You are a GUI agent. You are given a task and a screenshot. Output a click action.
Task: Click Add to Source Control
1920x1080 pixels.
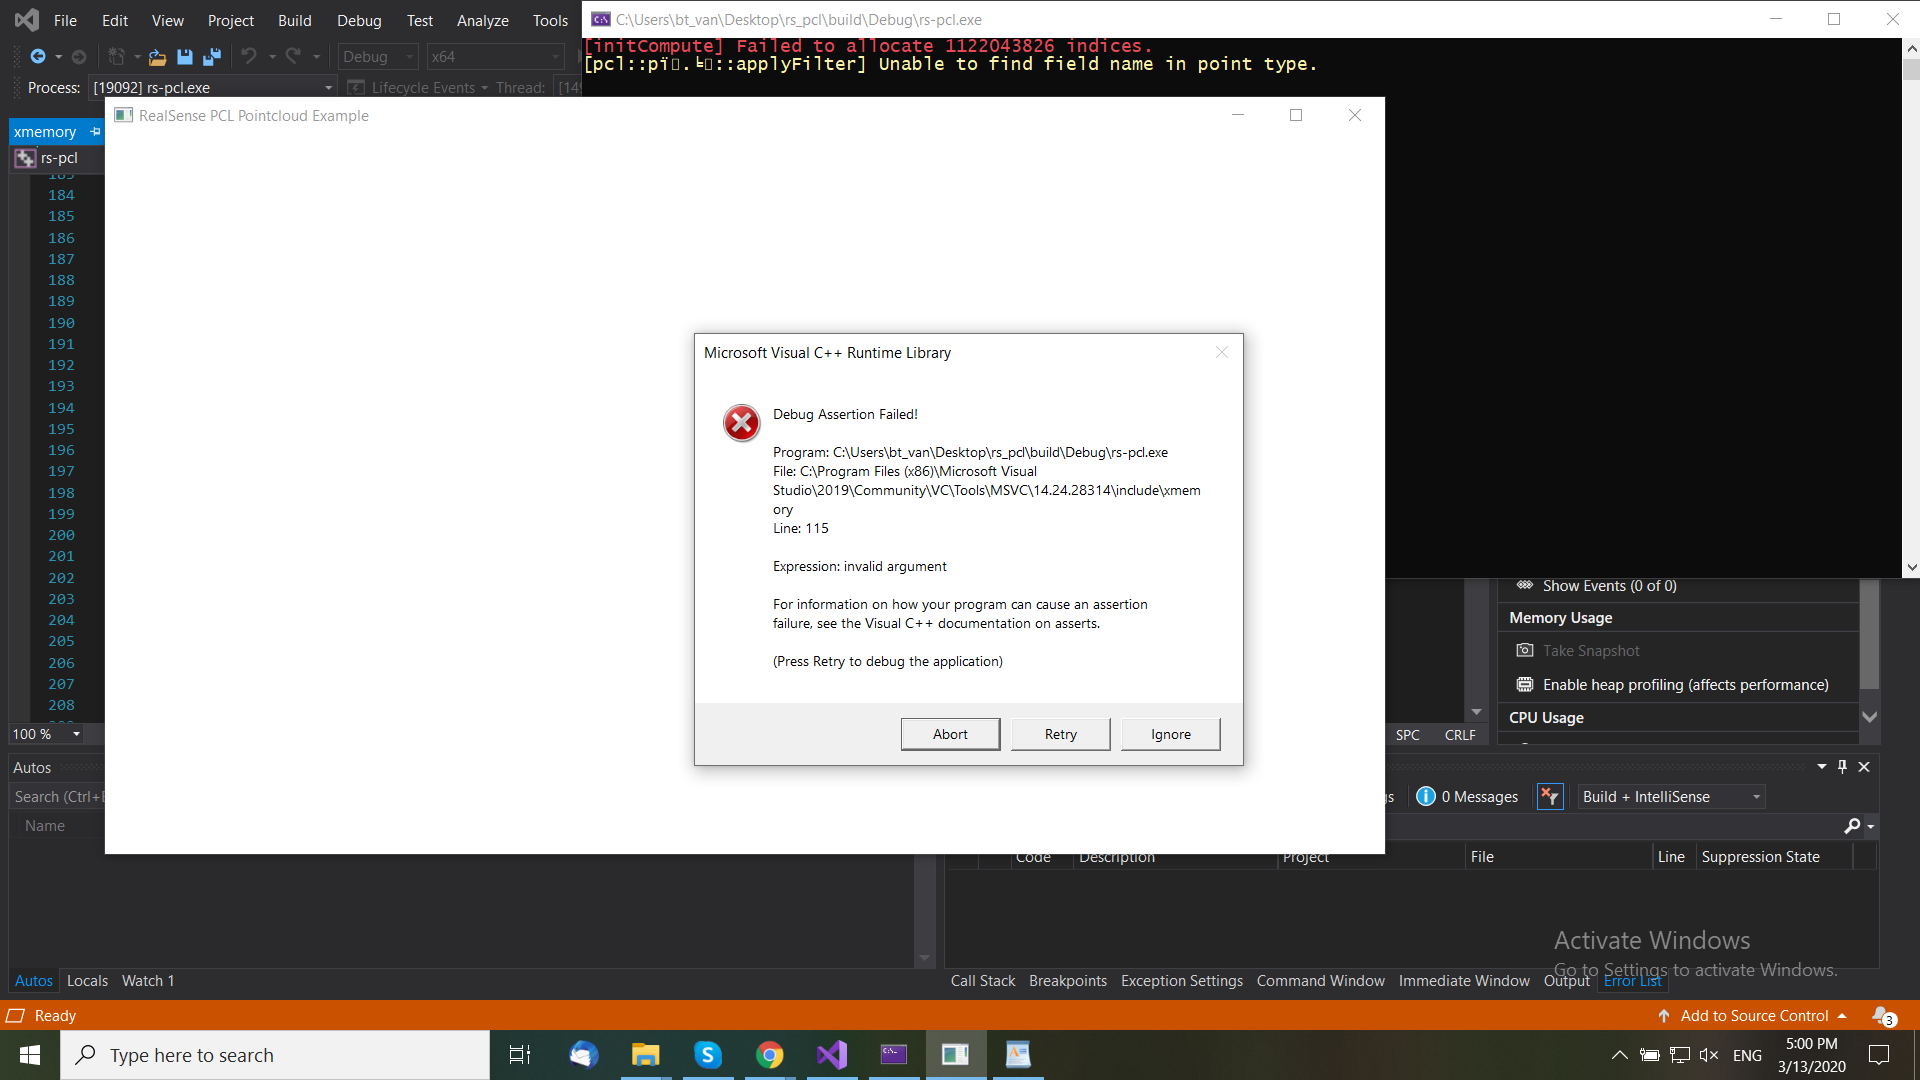click(1752, 1015)
